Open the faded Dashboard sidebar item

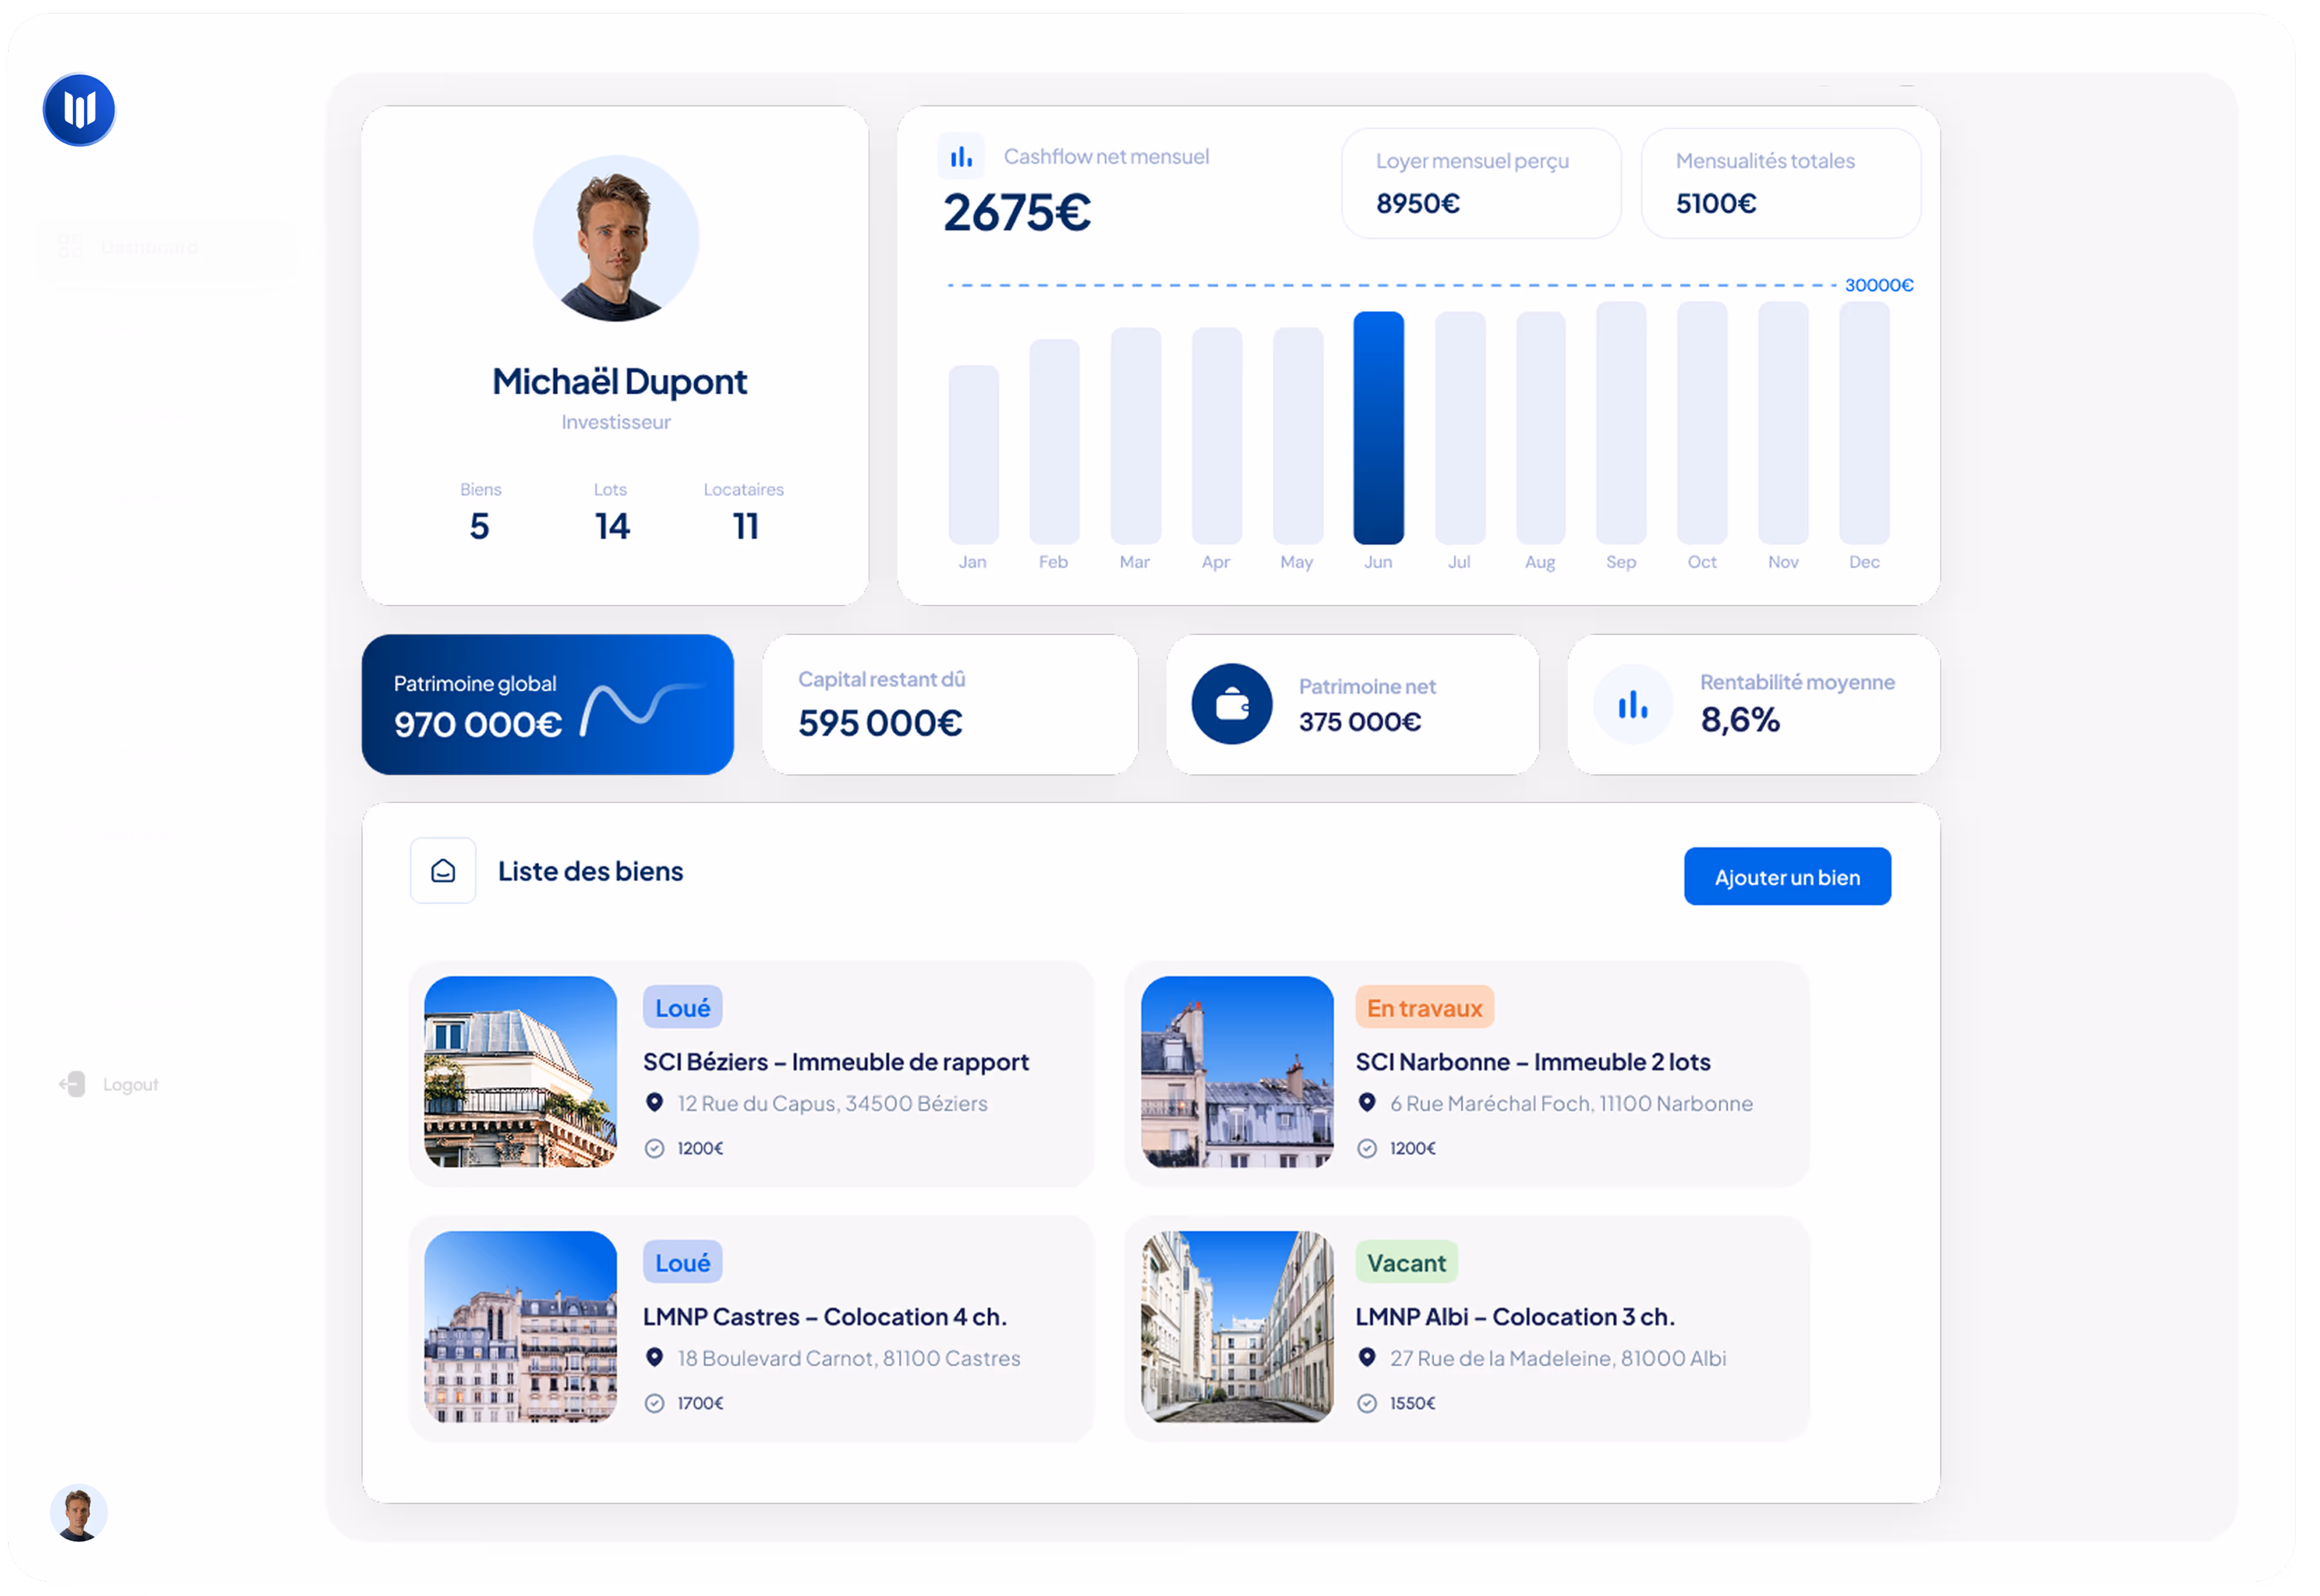click(150, 247)
